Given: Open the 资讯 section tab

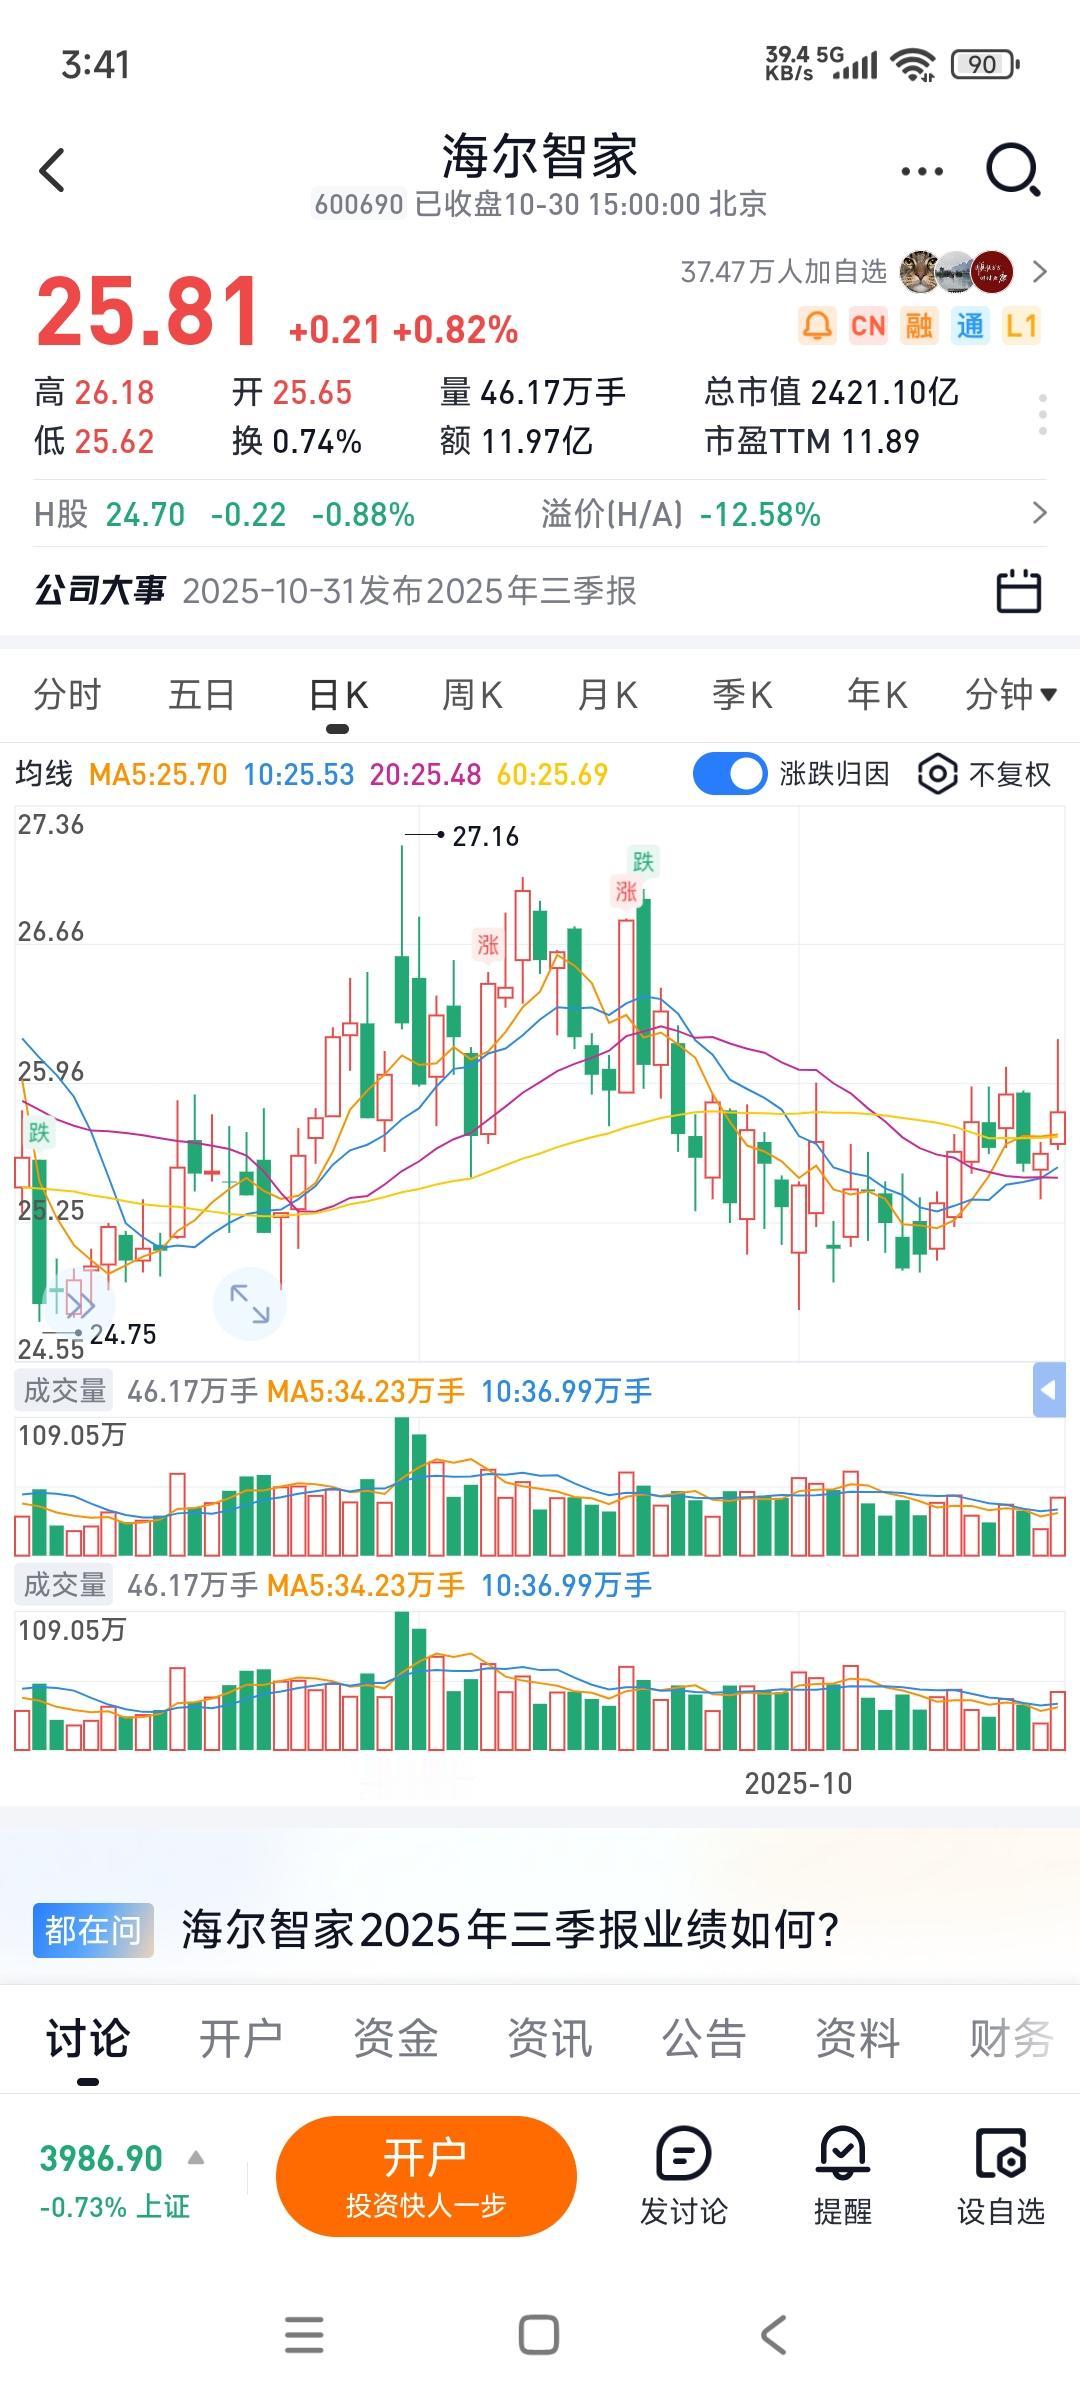Looking at the screenshot, I should pyautogui.click(x=550, y=2038).
